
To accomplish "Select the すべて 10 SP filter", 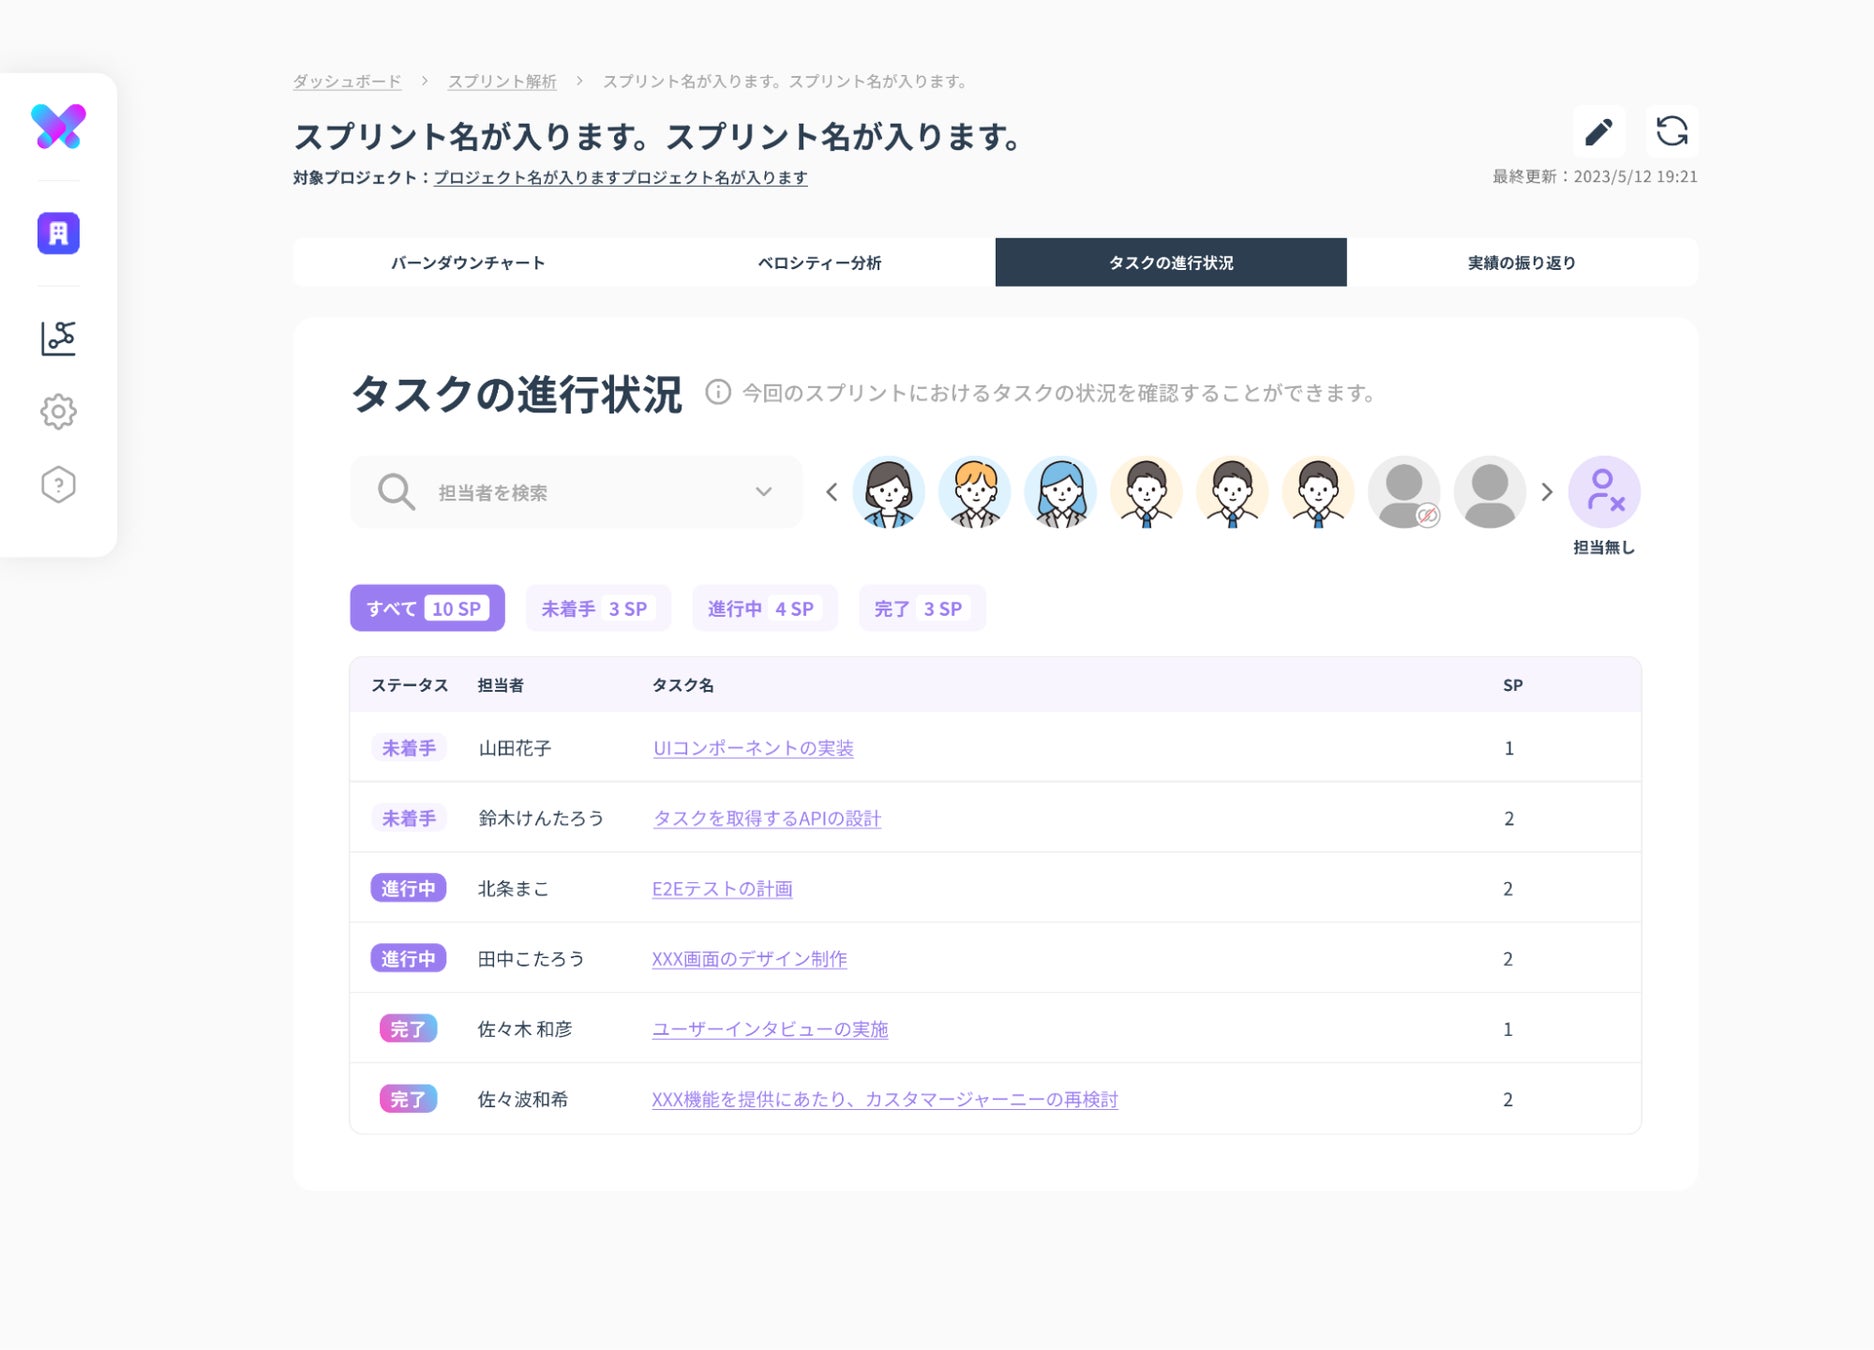I will (x=427, y=608).
